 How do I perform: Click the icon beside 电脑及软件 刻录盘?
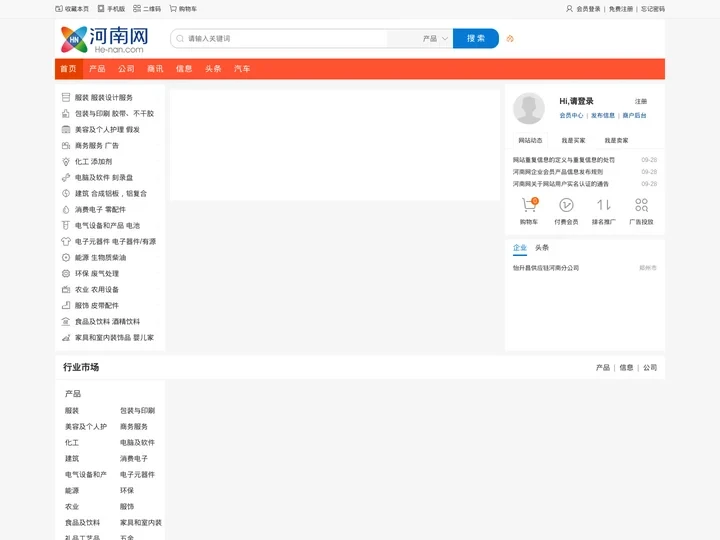(x=66, y=177)
